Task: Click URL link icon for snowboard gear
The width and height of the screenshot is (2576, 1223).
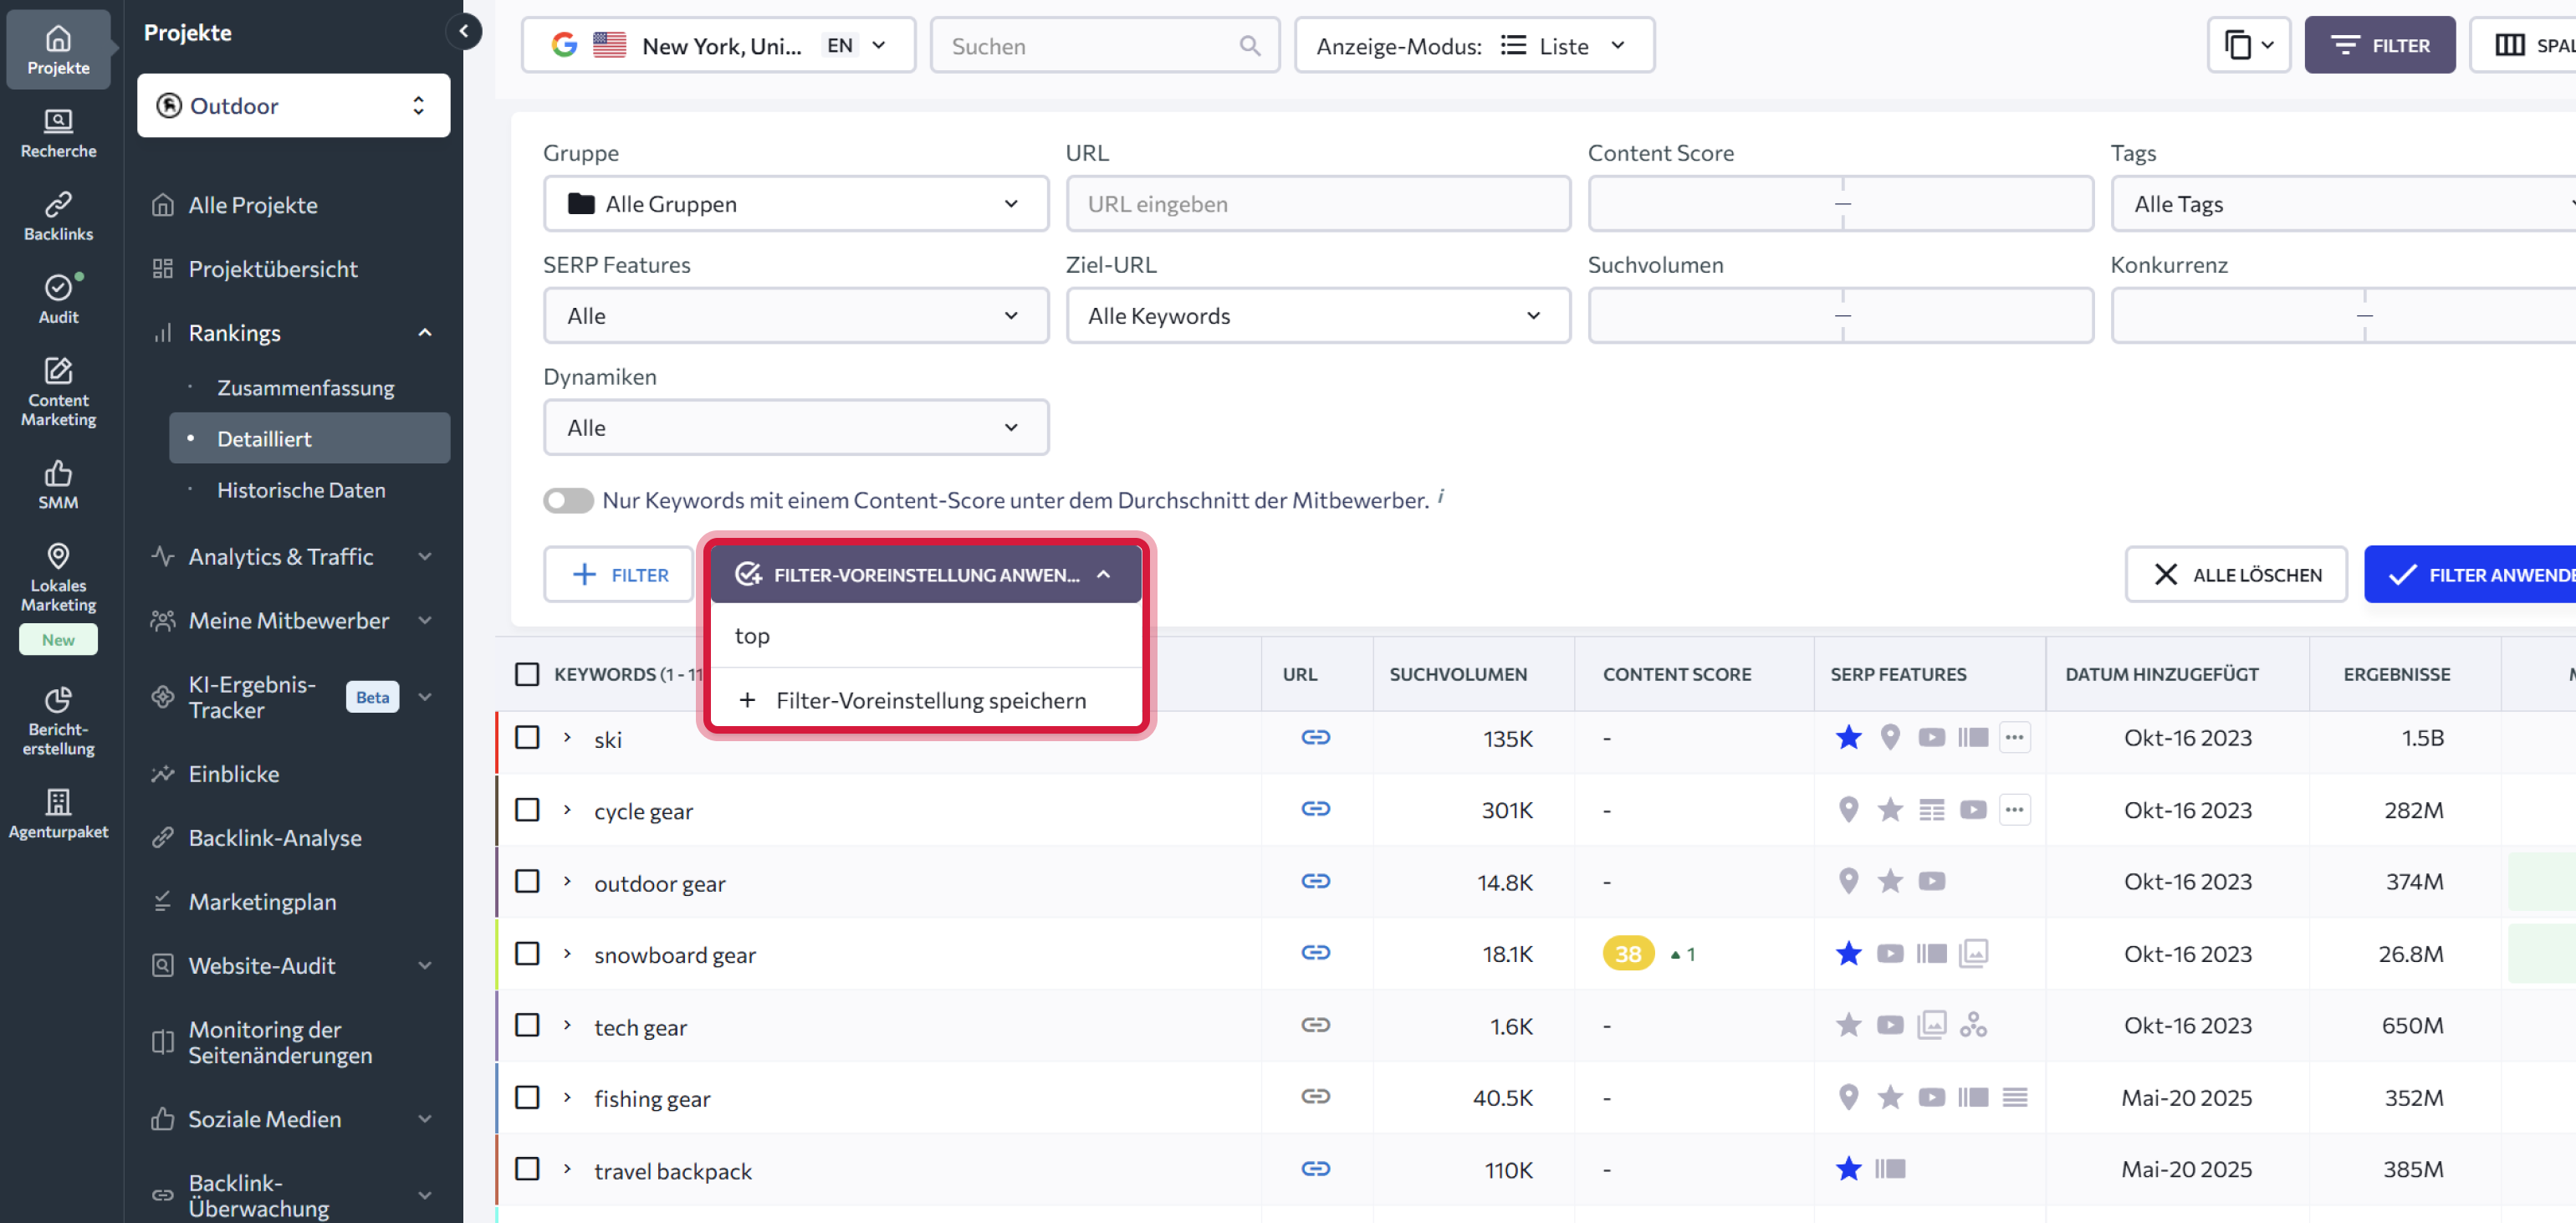Action: point(1315,952)
